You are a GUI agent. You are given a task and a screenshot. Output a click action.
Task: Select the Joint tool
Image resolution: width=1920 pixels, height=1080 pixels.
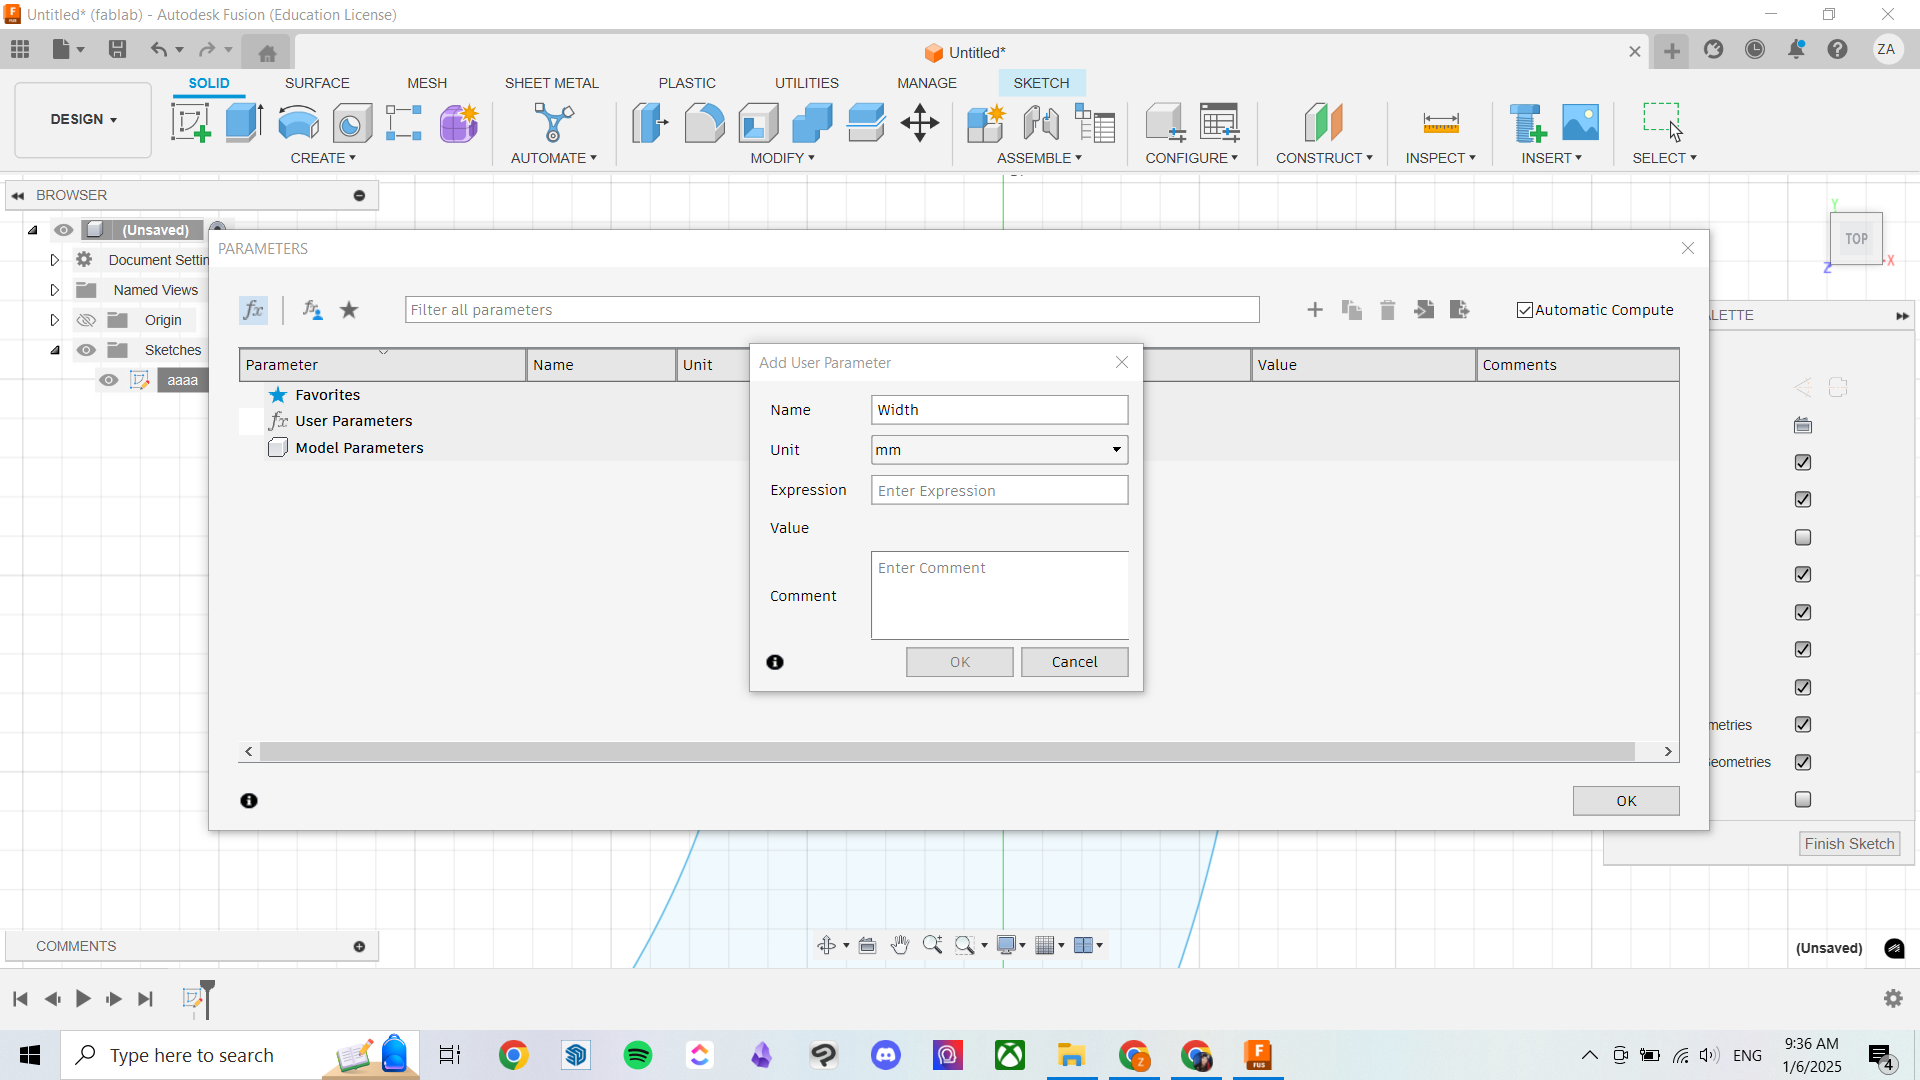1041,123
